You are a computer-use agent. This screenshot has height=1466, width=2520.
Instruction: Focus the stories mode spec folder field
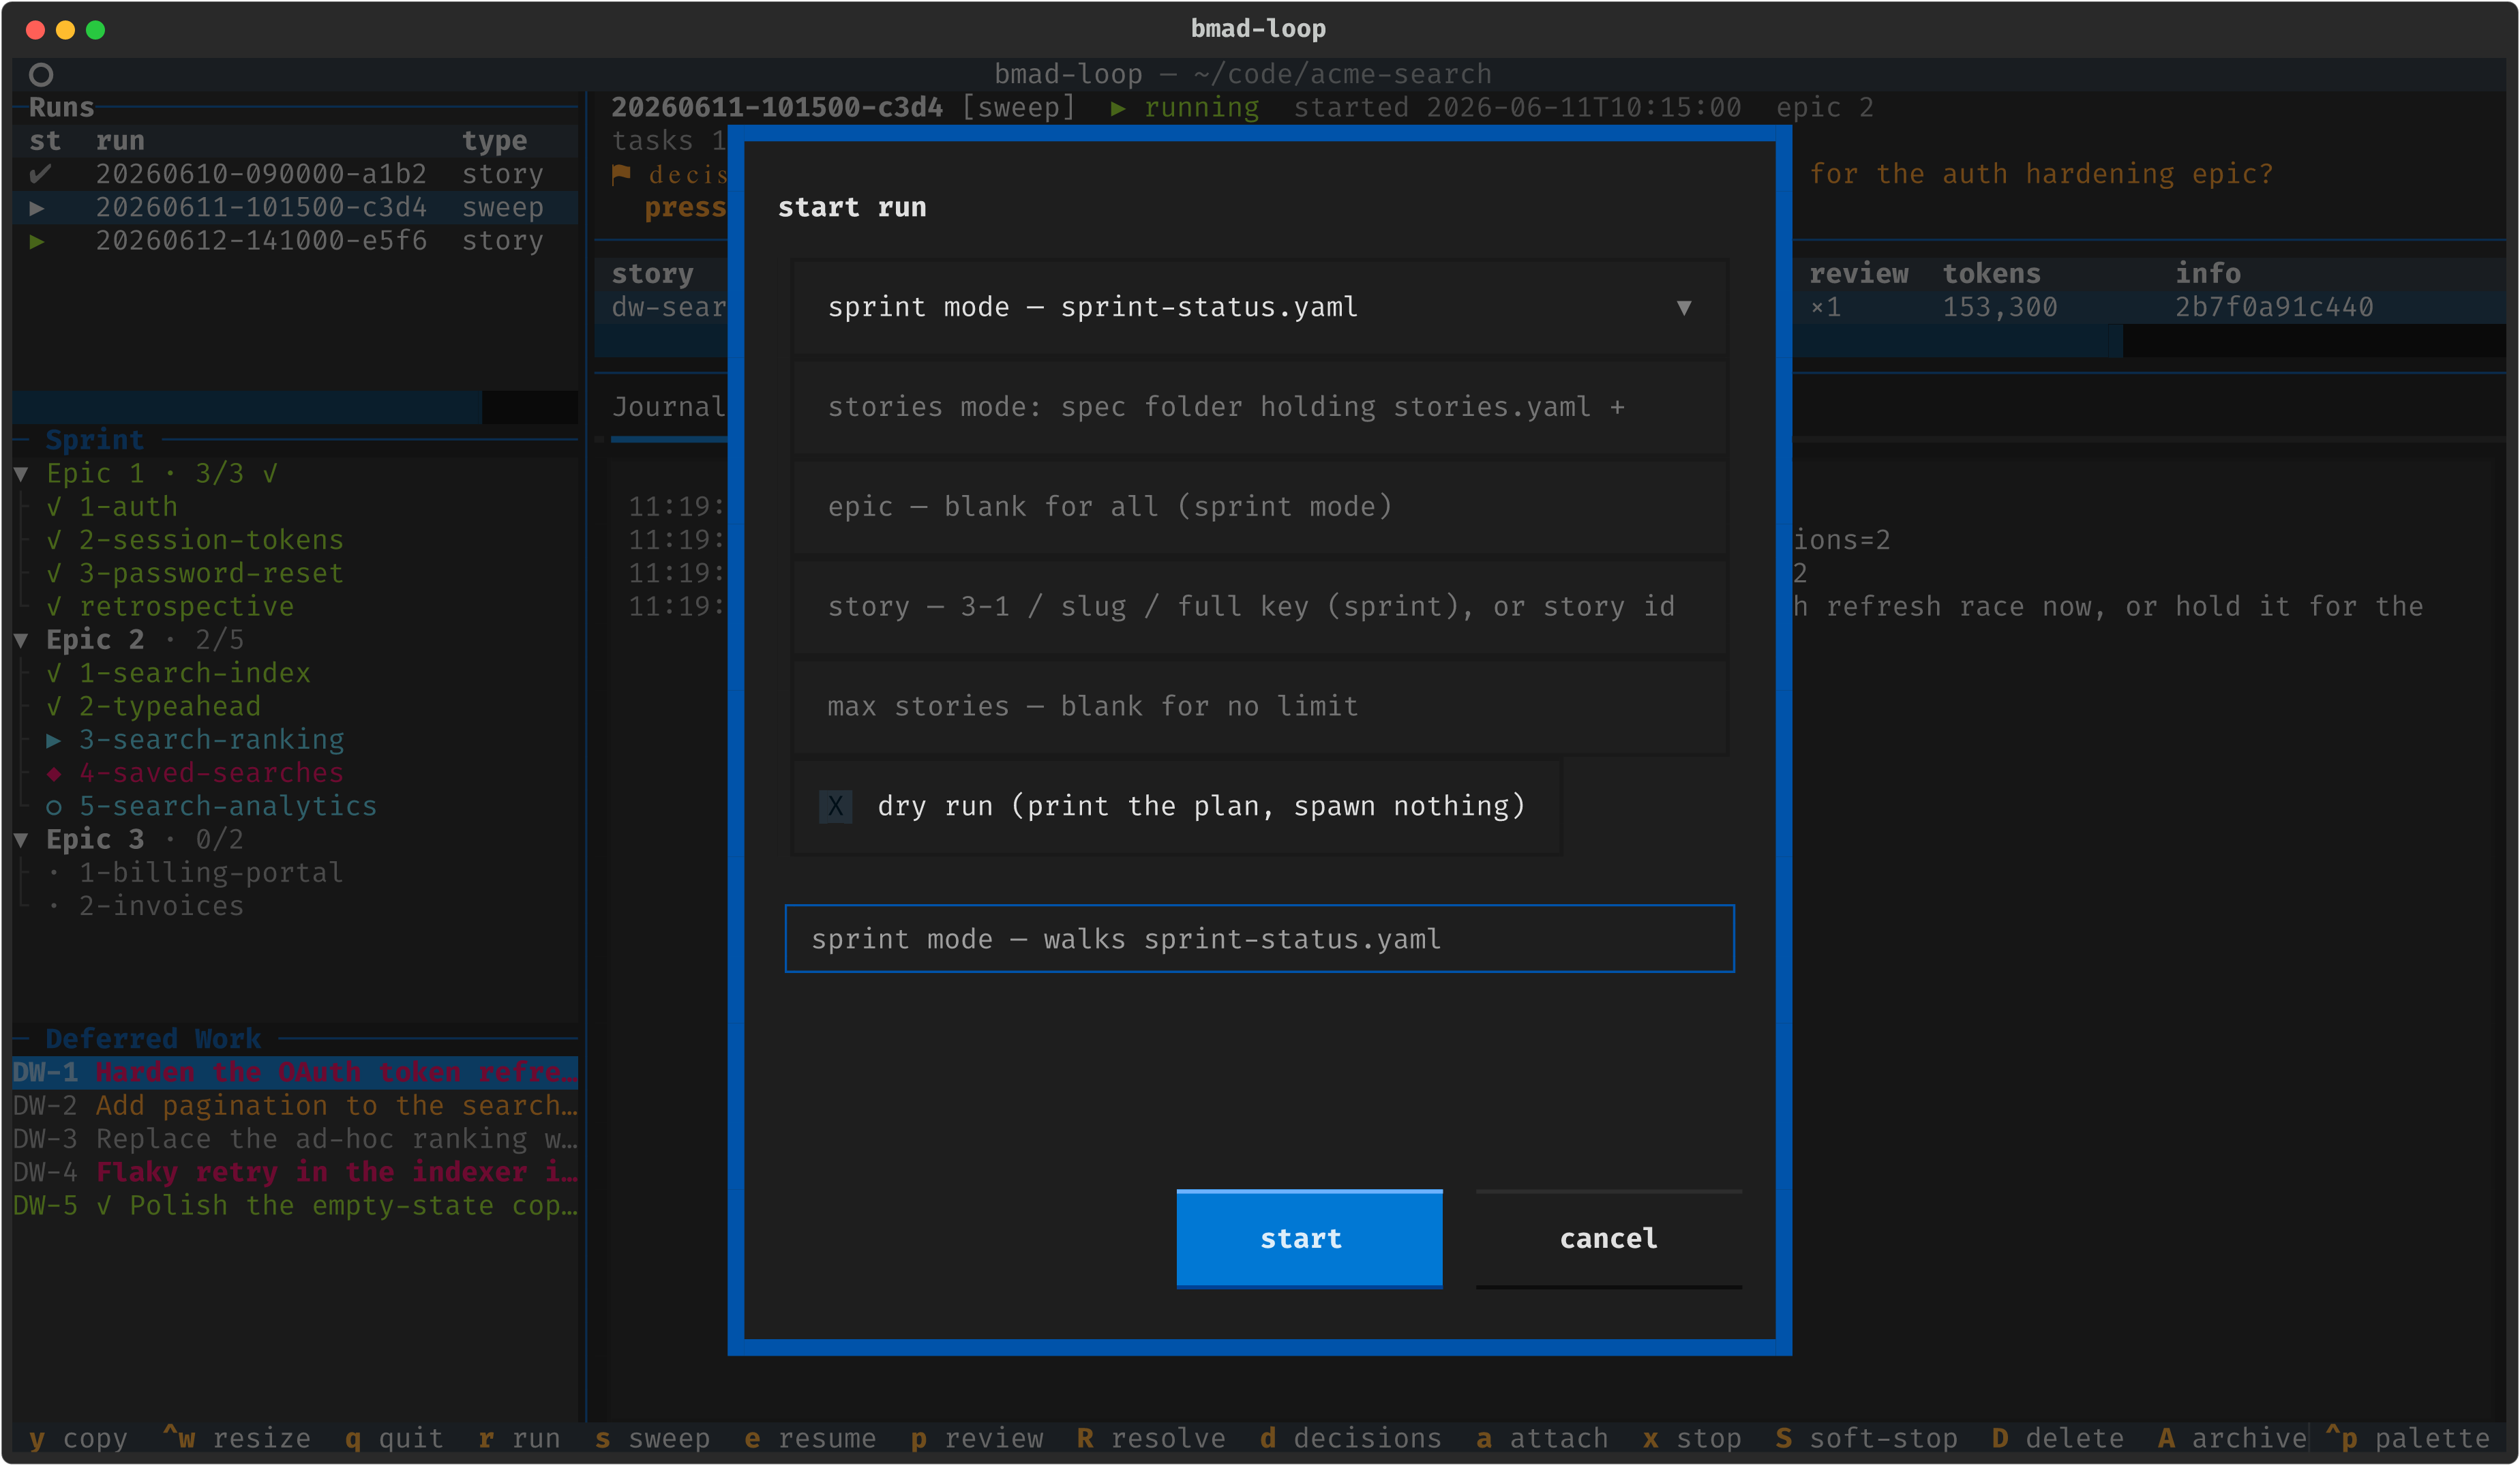(1259, 407)
